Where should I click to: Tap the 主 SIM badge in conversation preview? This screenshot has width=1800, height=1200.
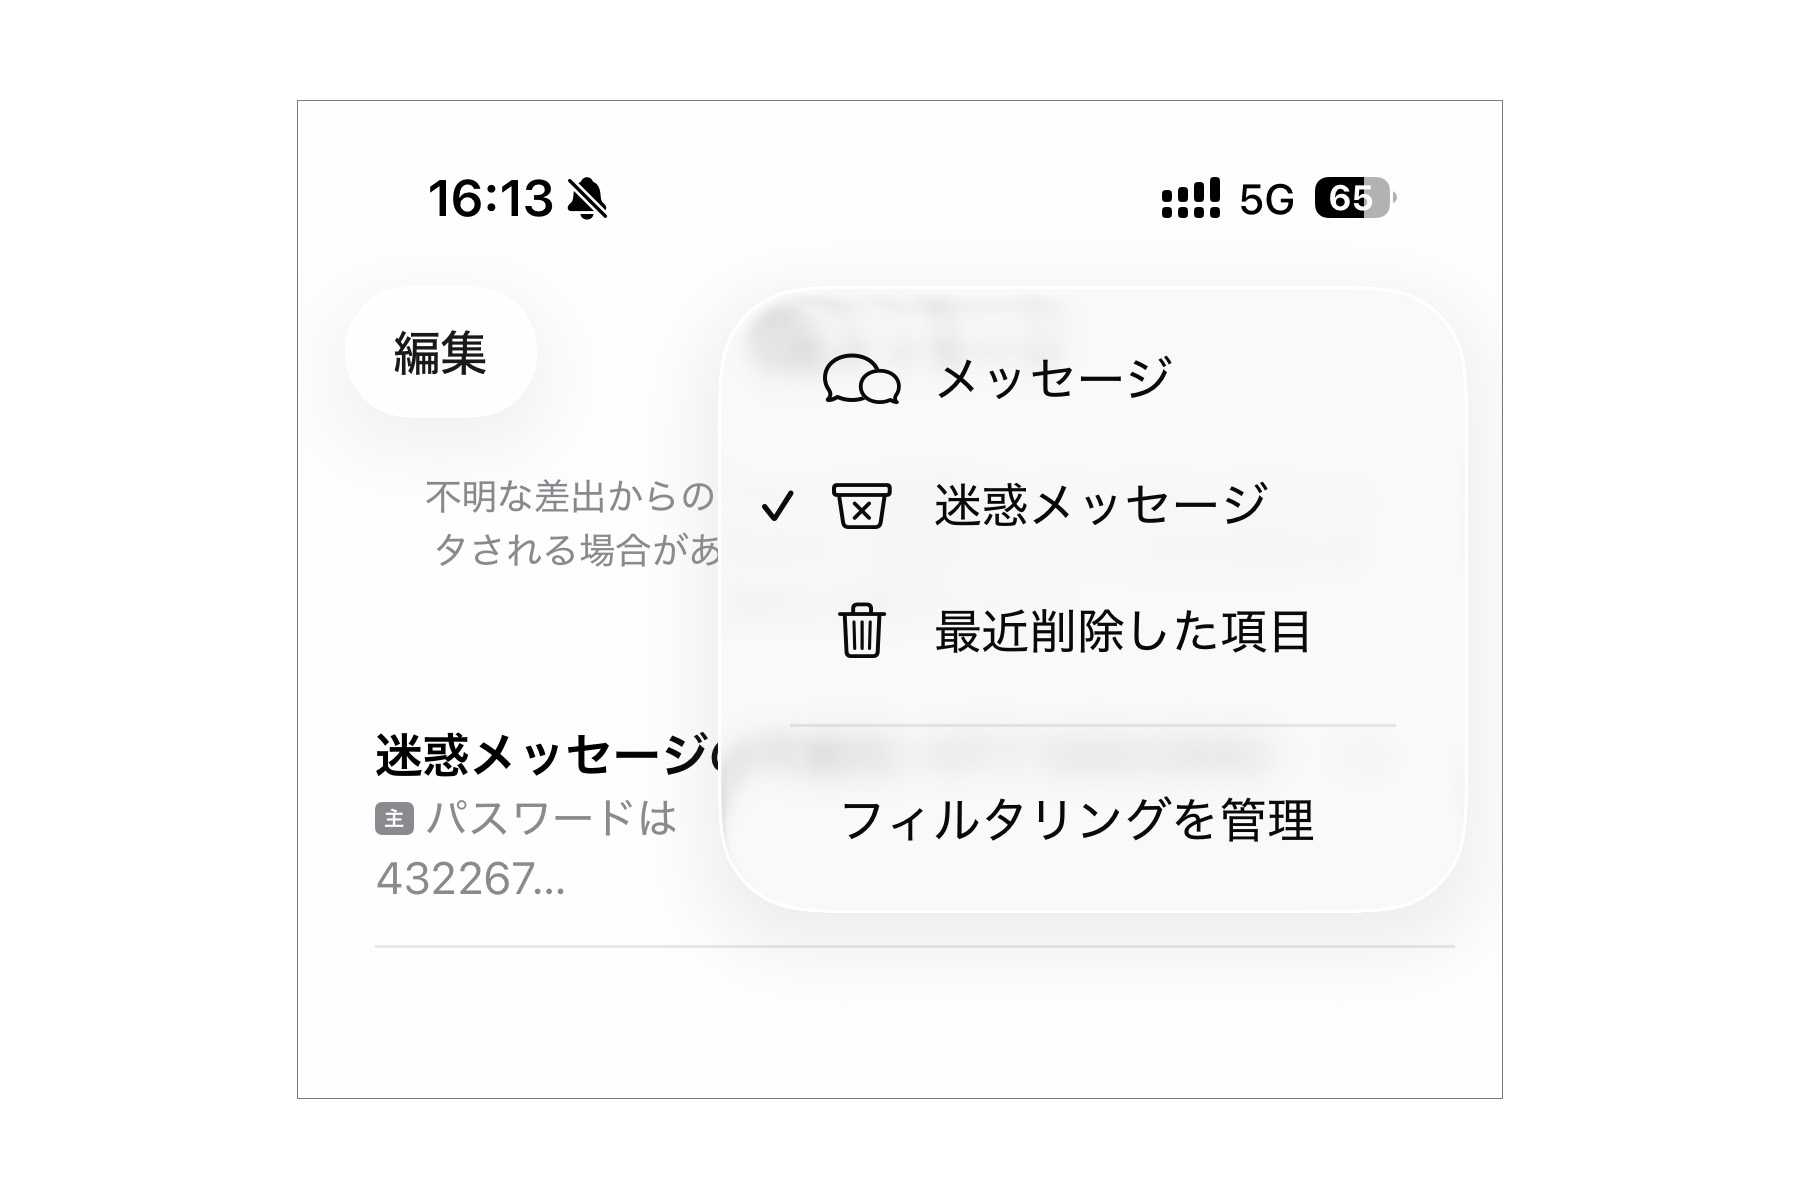[394, 819]
